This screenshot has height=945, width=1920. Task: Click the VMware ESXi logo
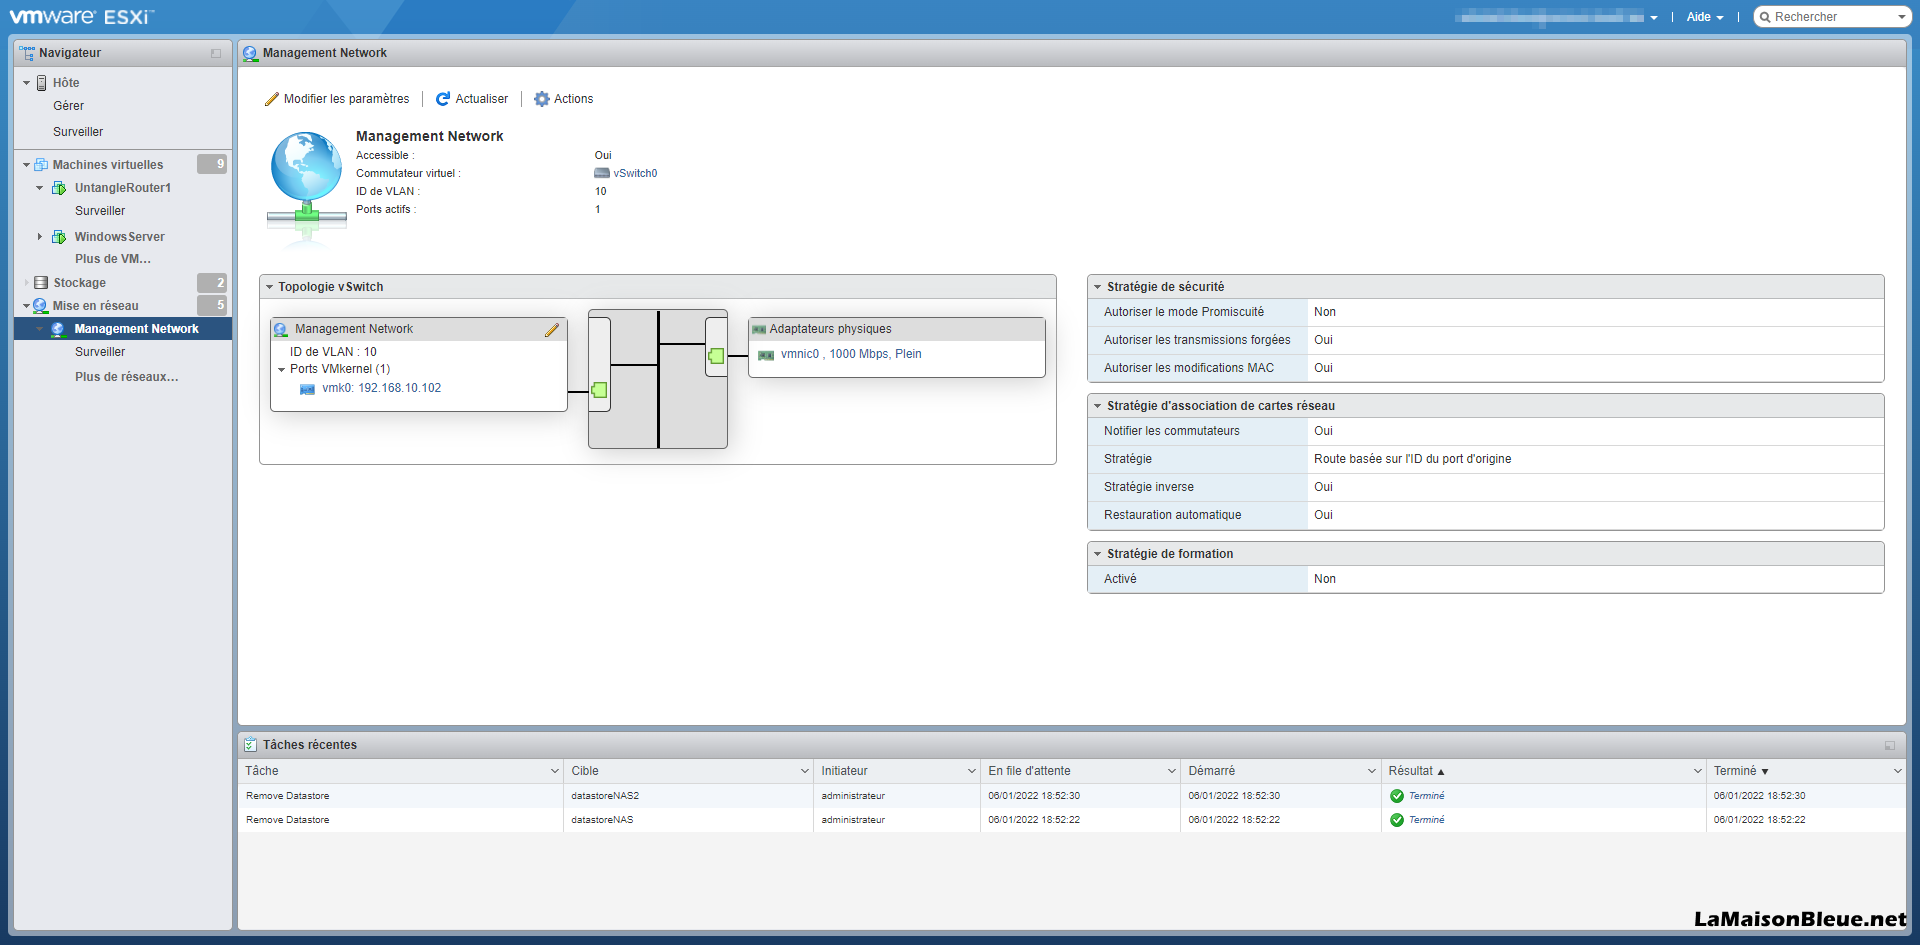pos(82,17)
